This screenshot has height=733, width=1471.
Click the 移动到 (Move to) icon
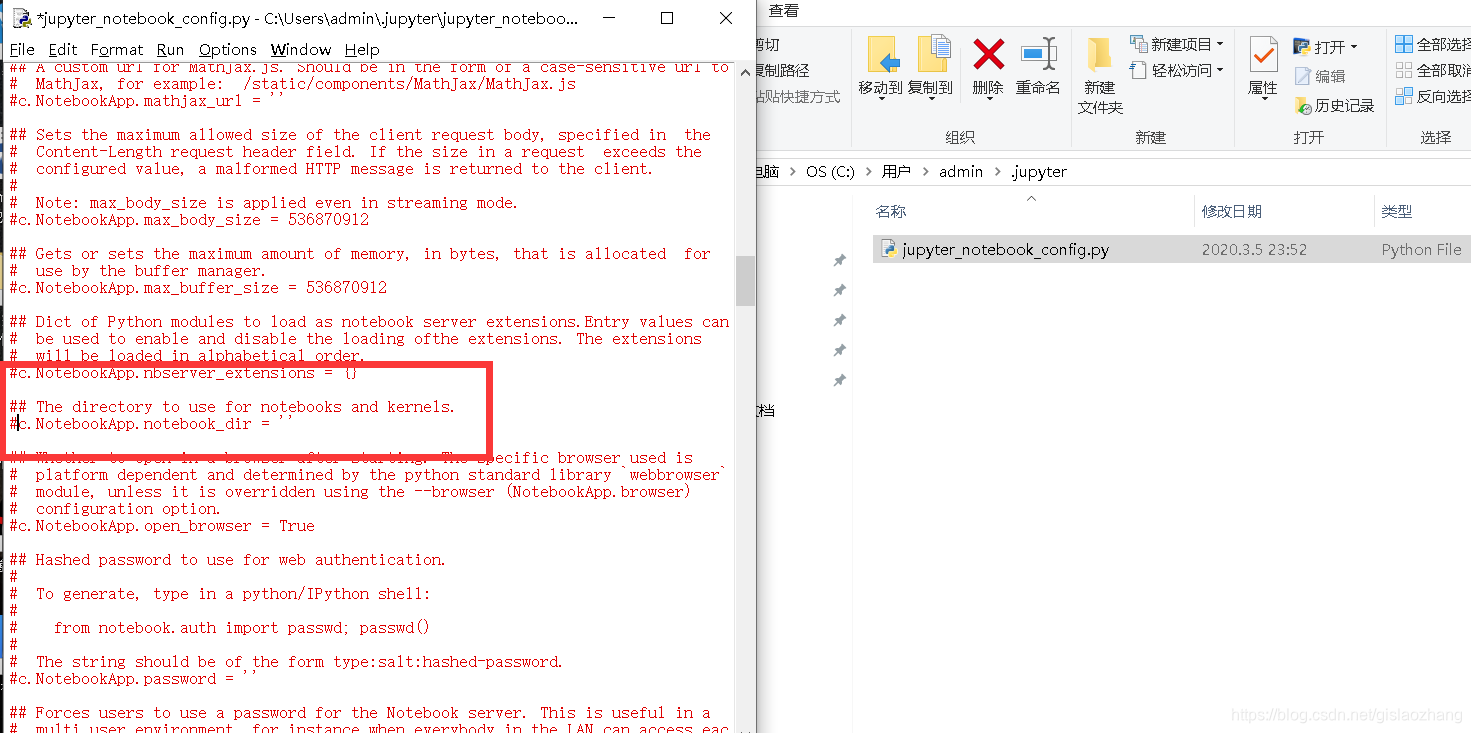[880, 60]
